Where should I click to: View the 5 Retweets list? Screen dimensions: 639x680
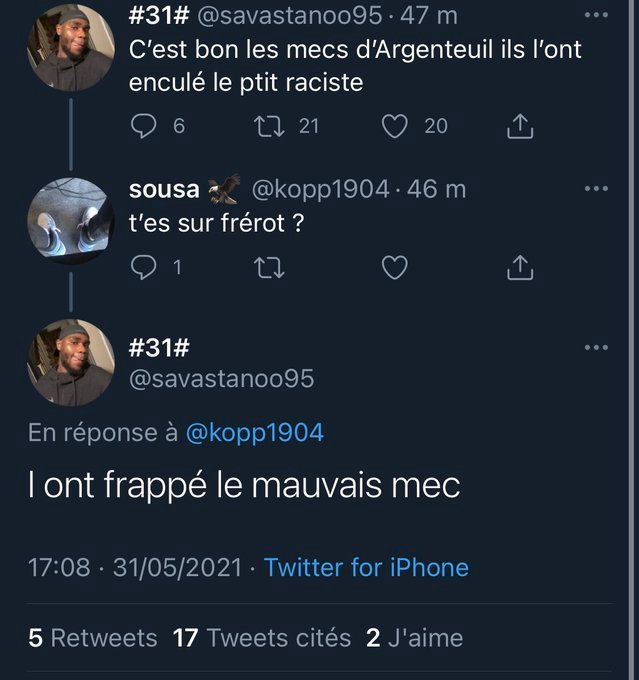(x=93, y=637)
